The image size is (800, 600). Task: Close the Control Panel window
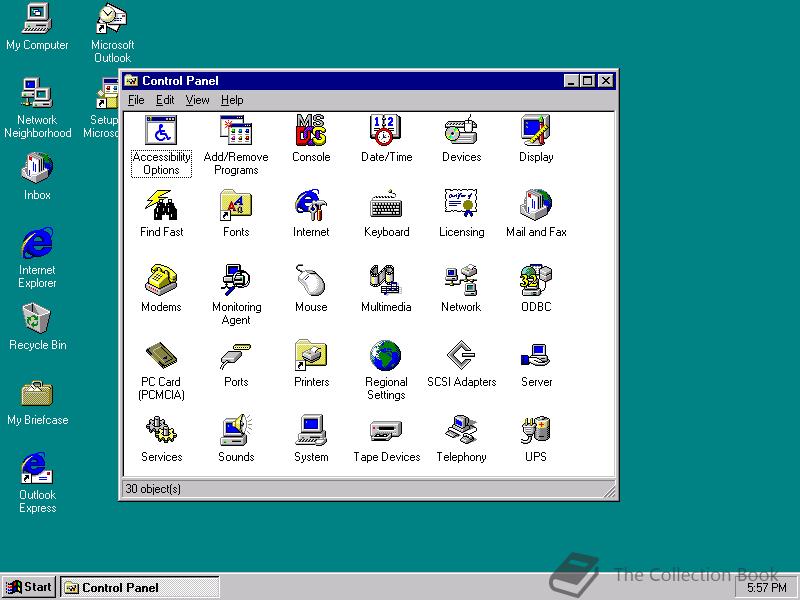(606, 81)
